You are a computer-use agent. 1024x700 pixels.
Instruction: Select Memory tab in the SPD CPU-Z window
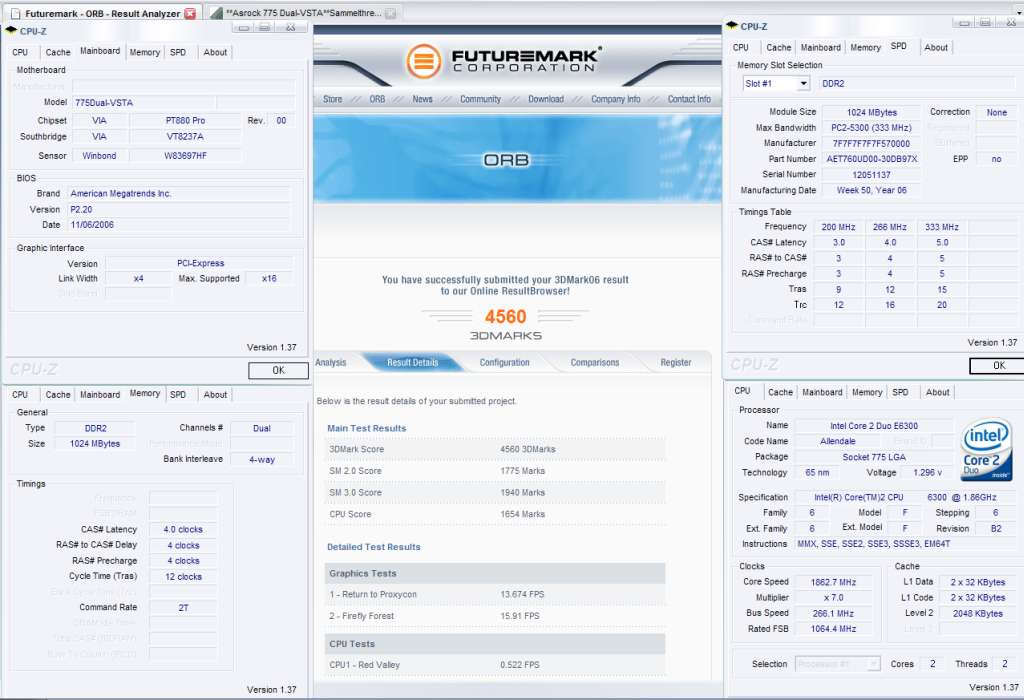(x=866, y=48)
